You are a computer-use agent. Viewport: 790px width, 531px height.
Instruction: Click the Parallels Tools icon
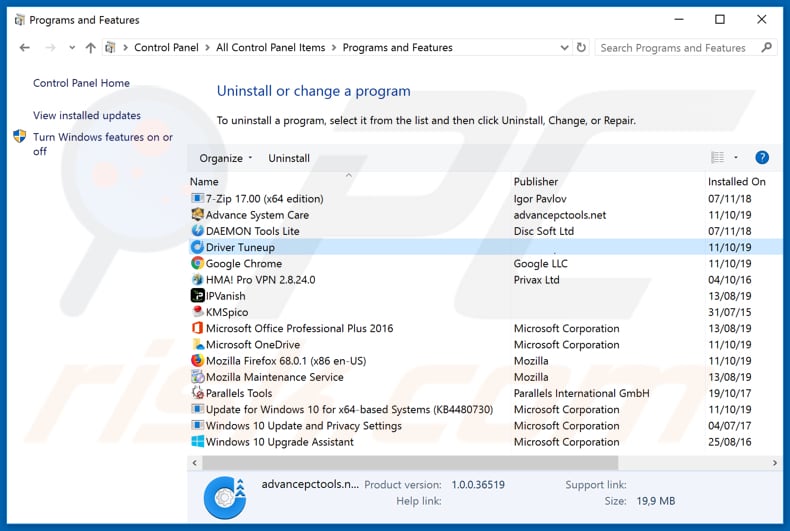(197, 393)
